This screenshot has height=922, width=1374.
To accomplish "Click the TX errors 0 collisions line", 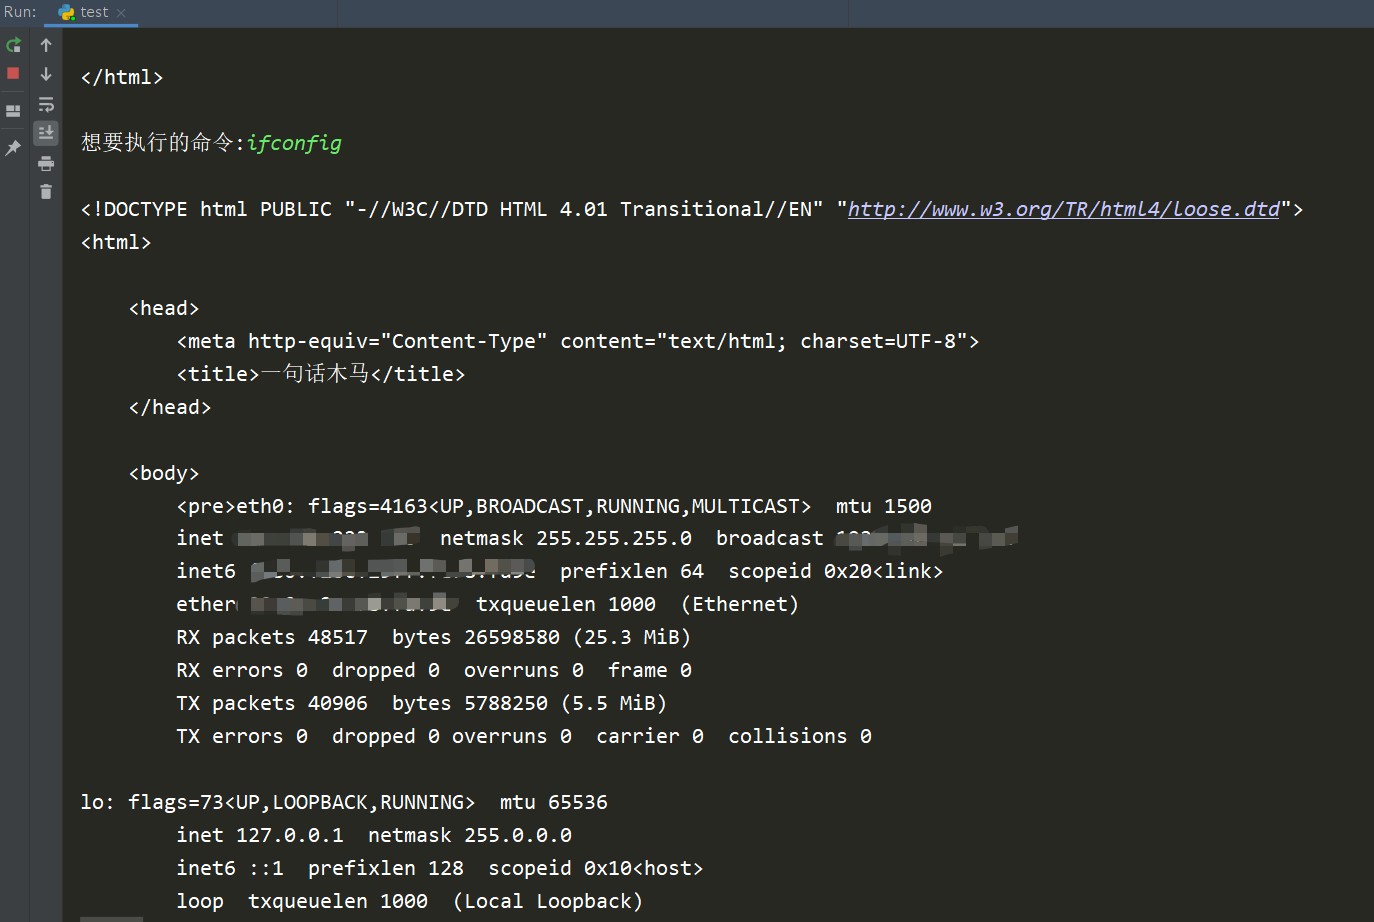I will pos(524,736).
